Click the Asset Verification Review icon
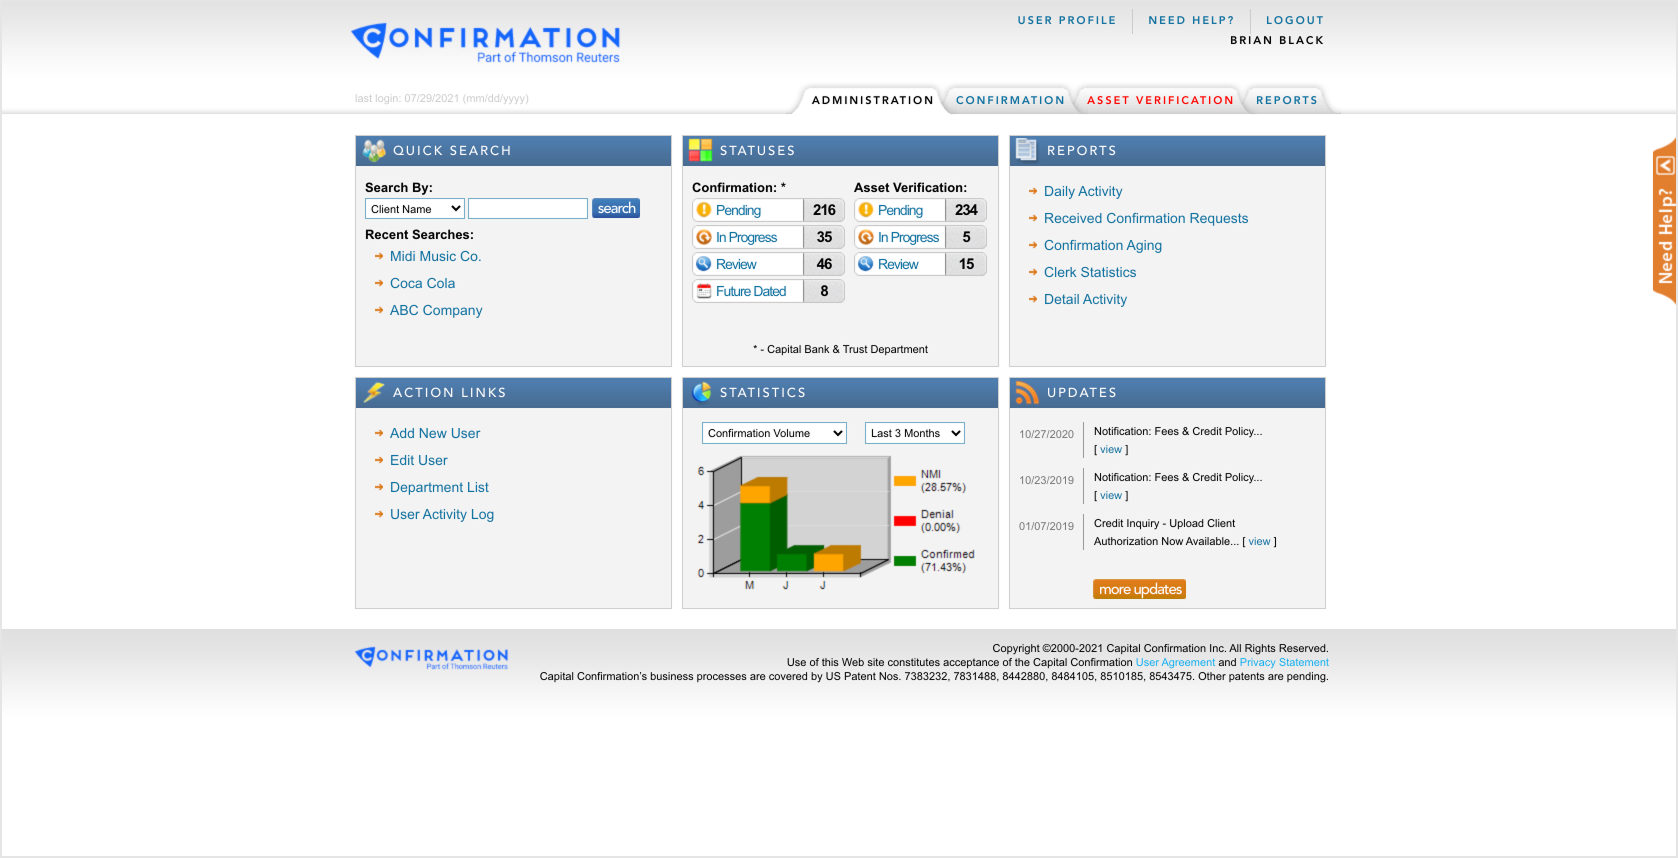Image resolution: width=1678 pixels, height=858 pixels. point(866,264)
